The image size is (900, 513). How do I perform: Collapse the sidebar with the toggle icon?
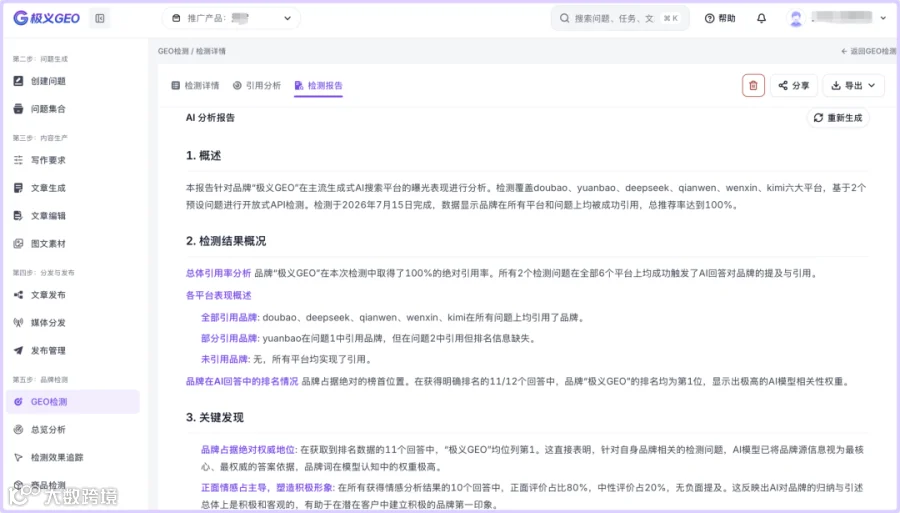pos(100,18)
